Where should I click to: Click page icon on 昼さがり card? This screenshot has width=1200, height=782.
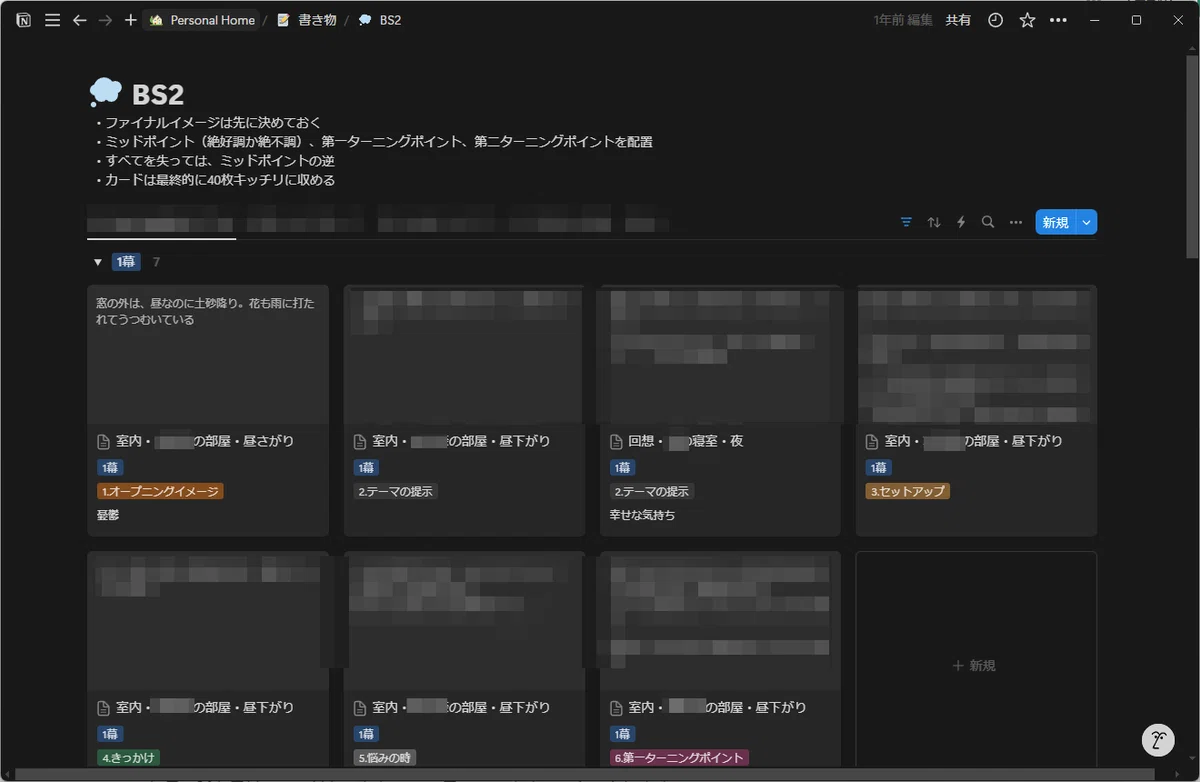click(103, 441)
